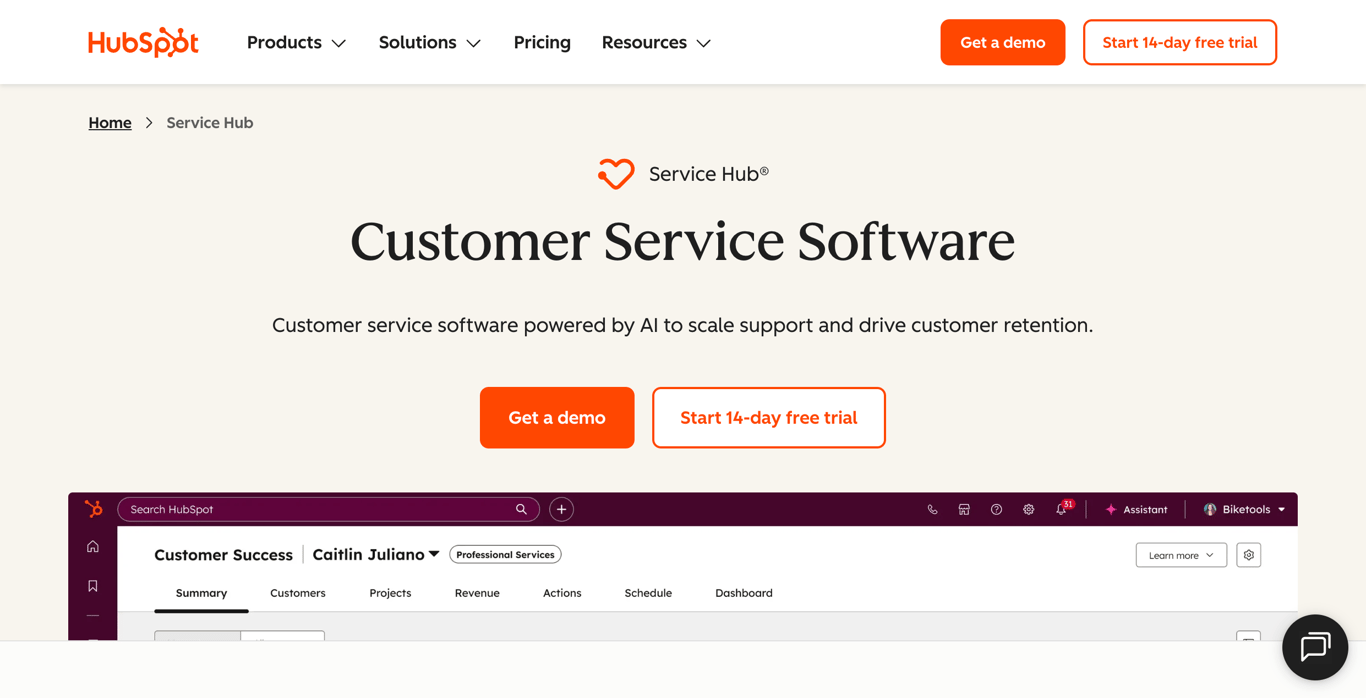Expand the Resources menu
This screenshot has height=698, width=1366.
[x=656, y=42]
